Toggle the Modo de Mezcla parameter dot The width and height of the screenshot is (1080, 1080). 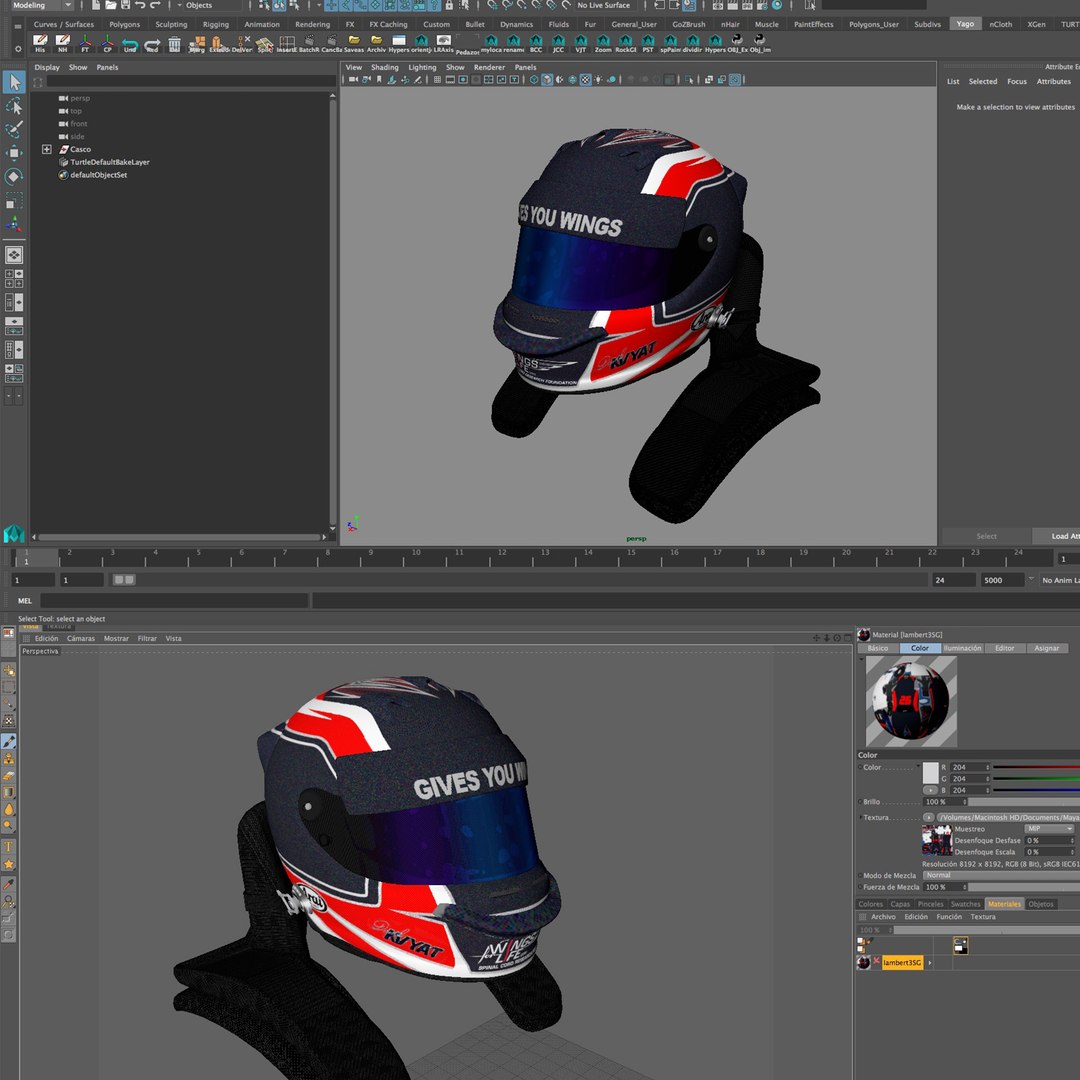(x=860, y=875)
